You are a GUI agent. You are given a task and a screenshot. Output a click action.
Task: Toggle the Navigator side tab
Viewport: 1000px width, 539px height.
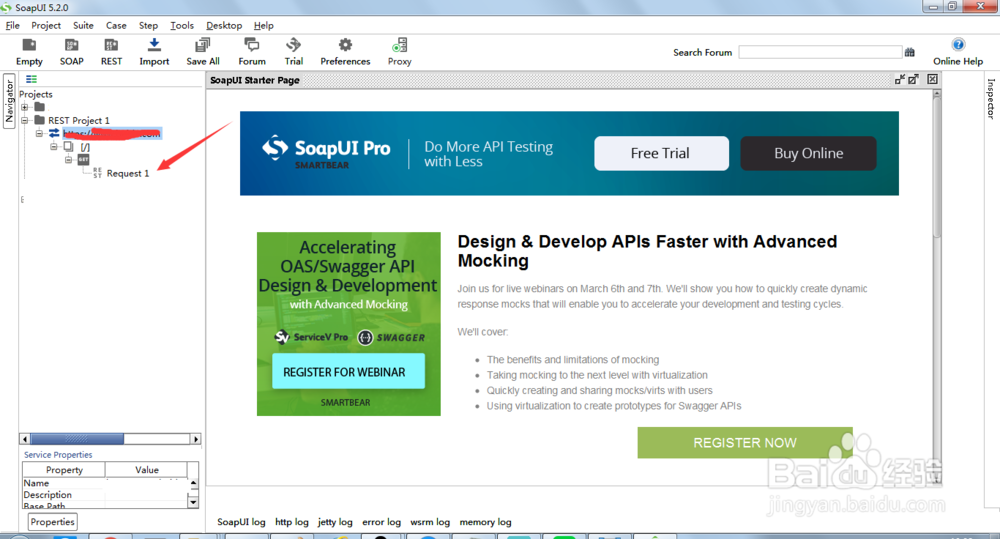9,101
